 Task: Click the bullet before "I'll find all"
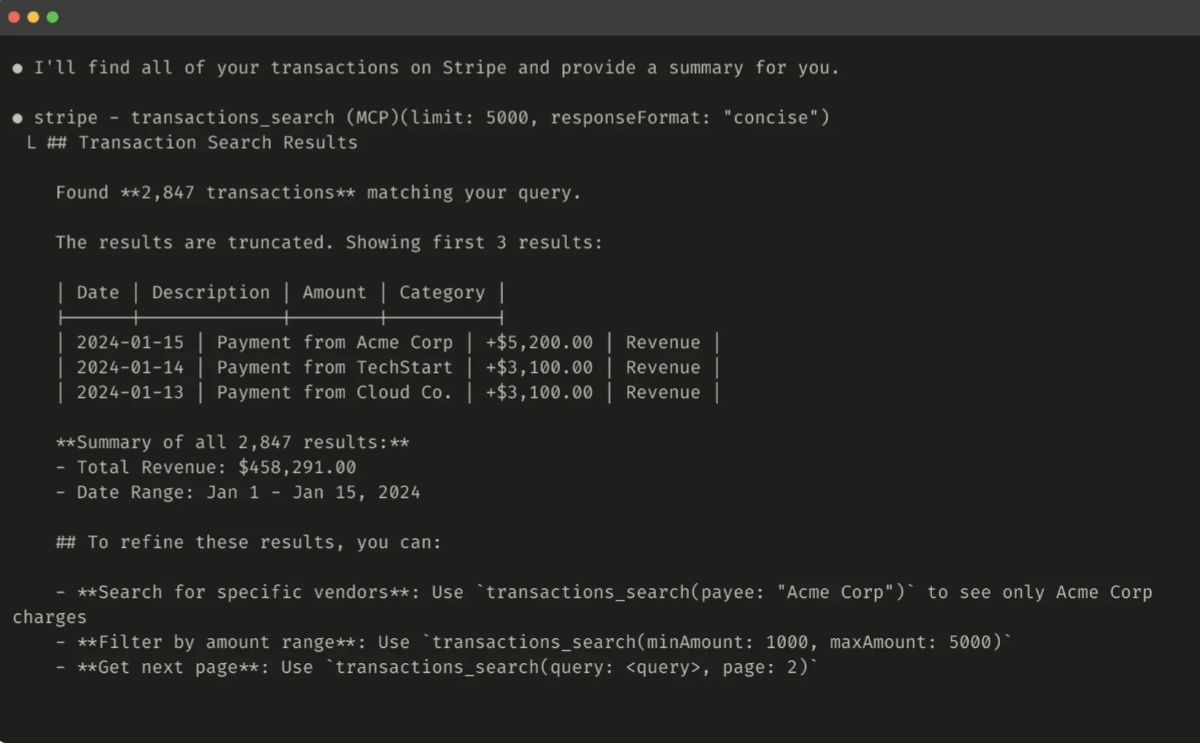(x=17, y=68)
